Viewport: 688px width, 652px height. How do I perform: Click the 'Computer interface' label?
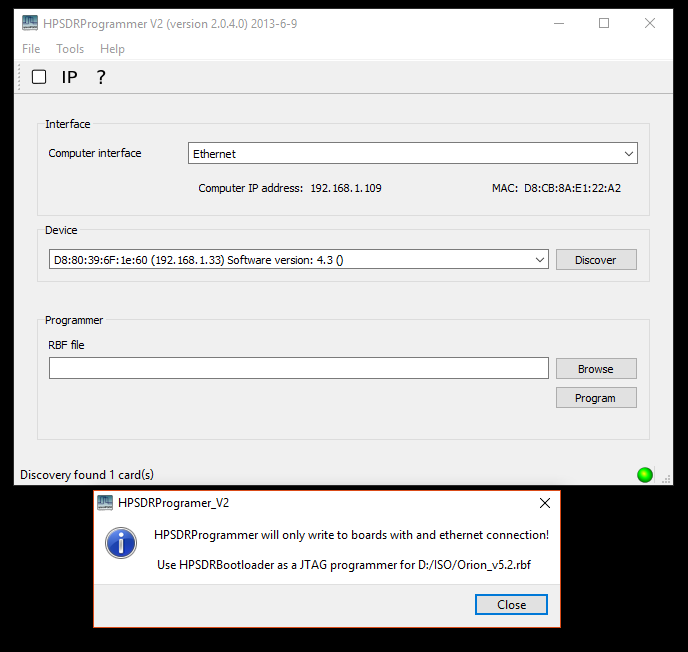coord(95,153)
